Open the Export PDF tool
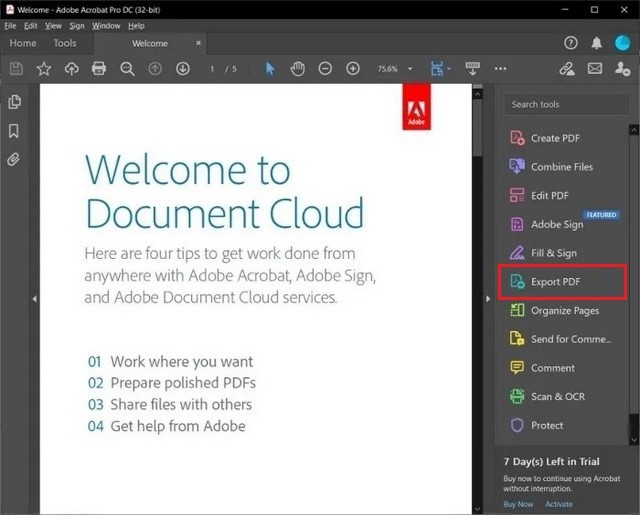The height and width of the screenshot is (515, 640). [562, 282]
